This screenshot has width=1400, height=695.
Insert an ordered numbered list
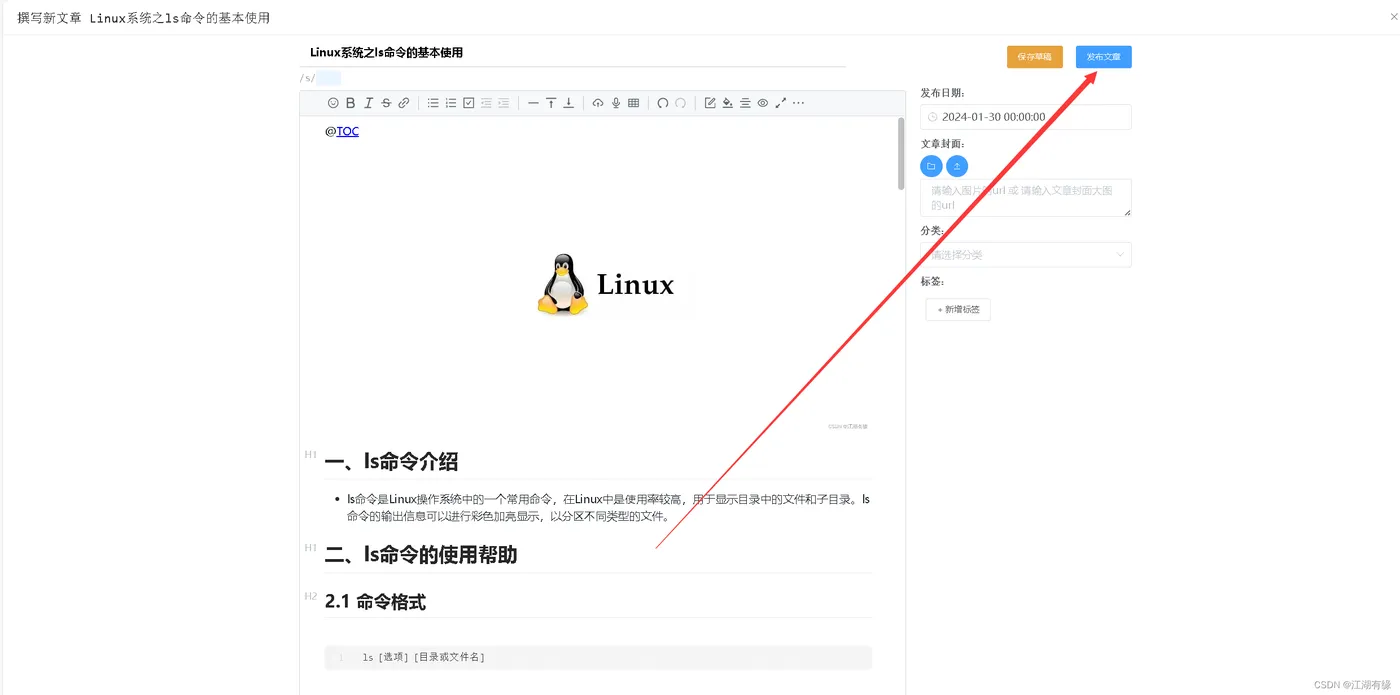pyautogui.click(x=451, y=103)
